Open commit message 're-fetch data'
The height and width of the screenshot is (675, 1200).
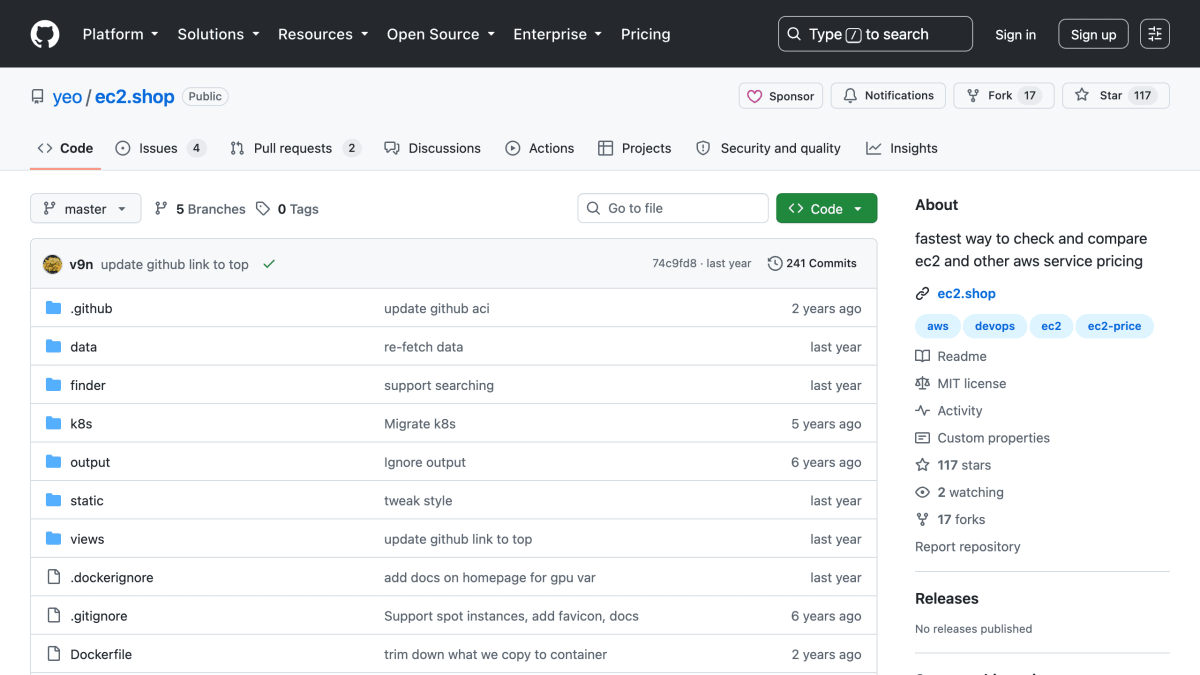[424, 347]
